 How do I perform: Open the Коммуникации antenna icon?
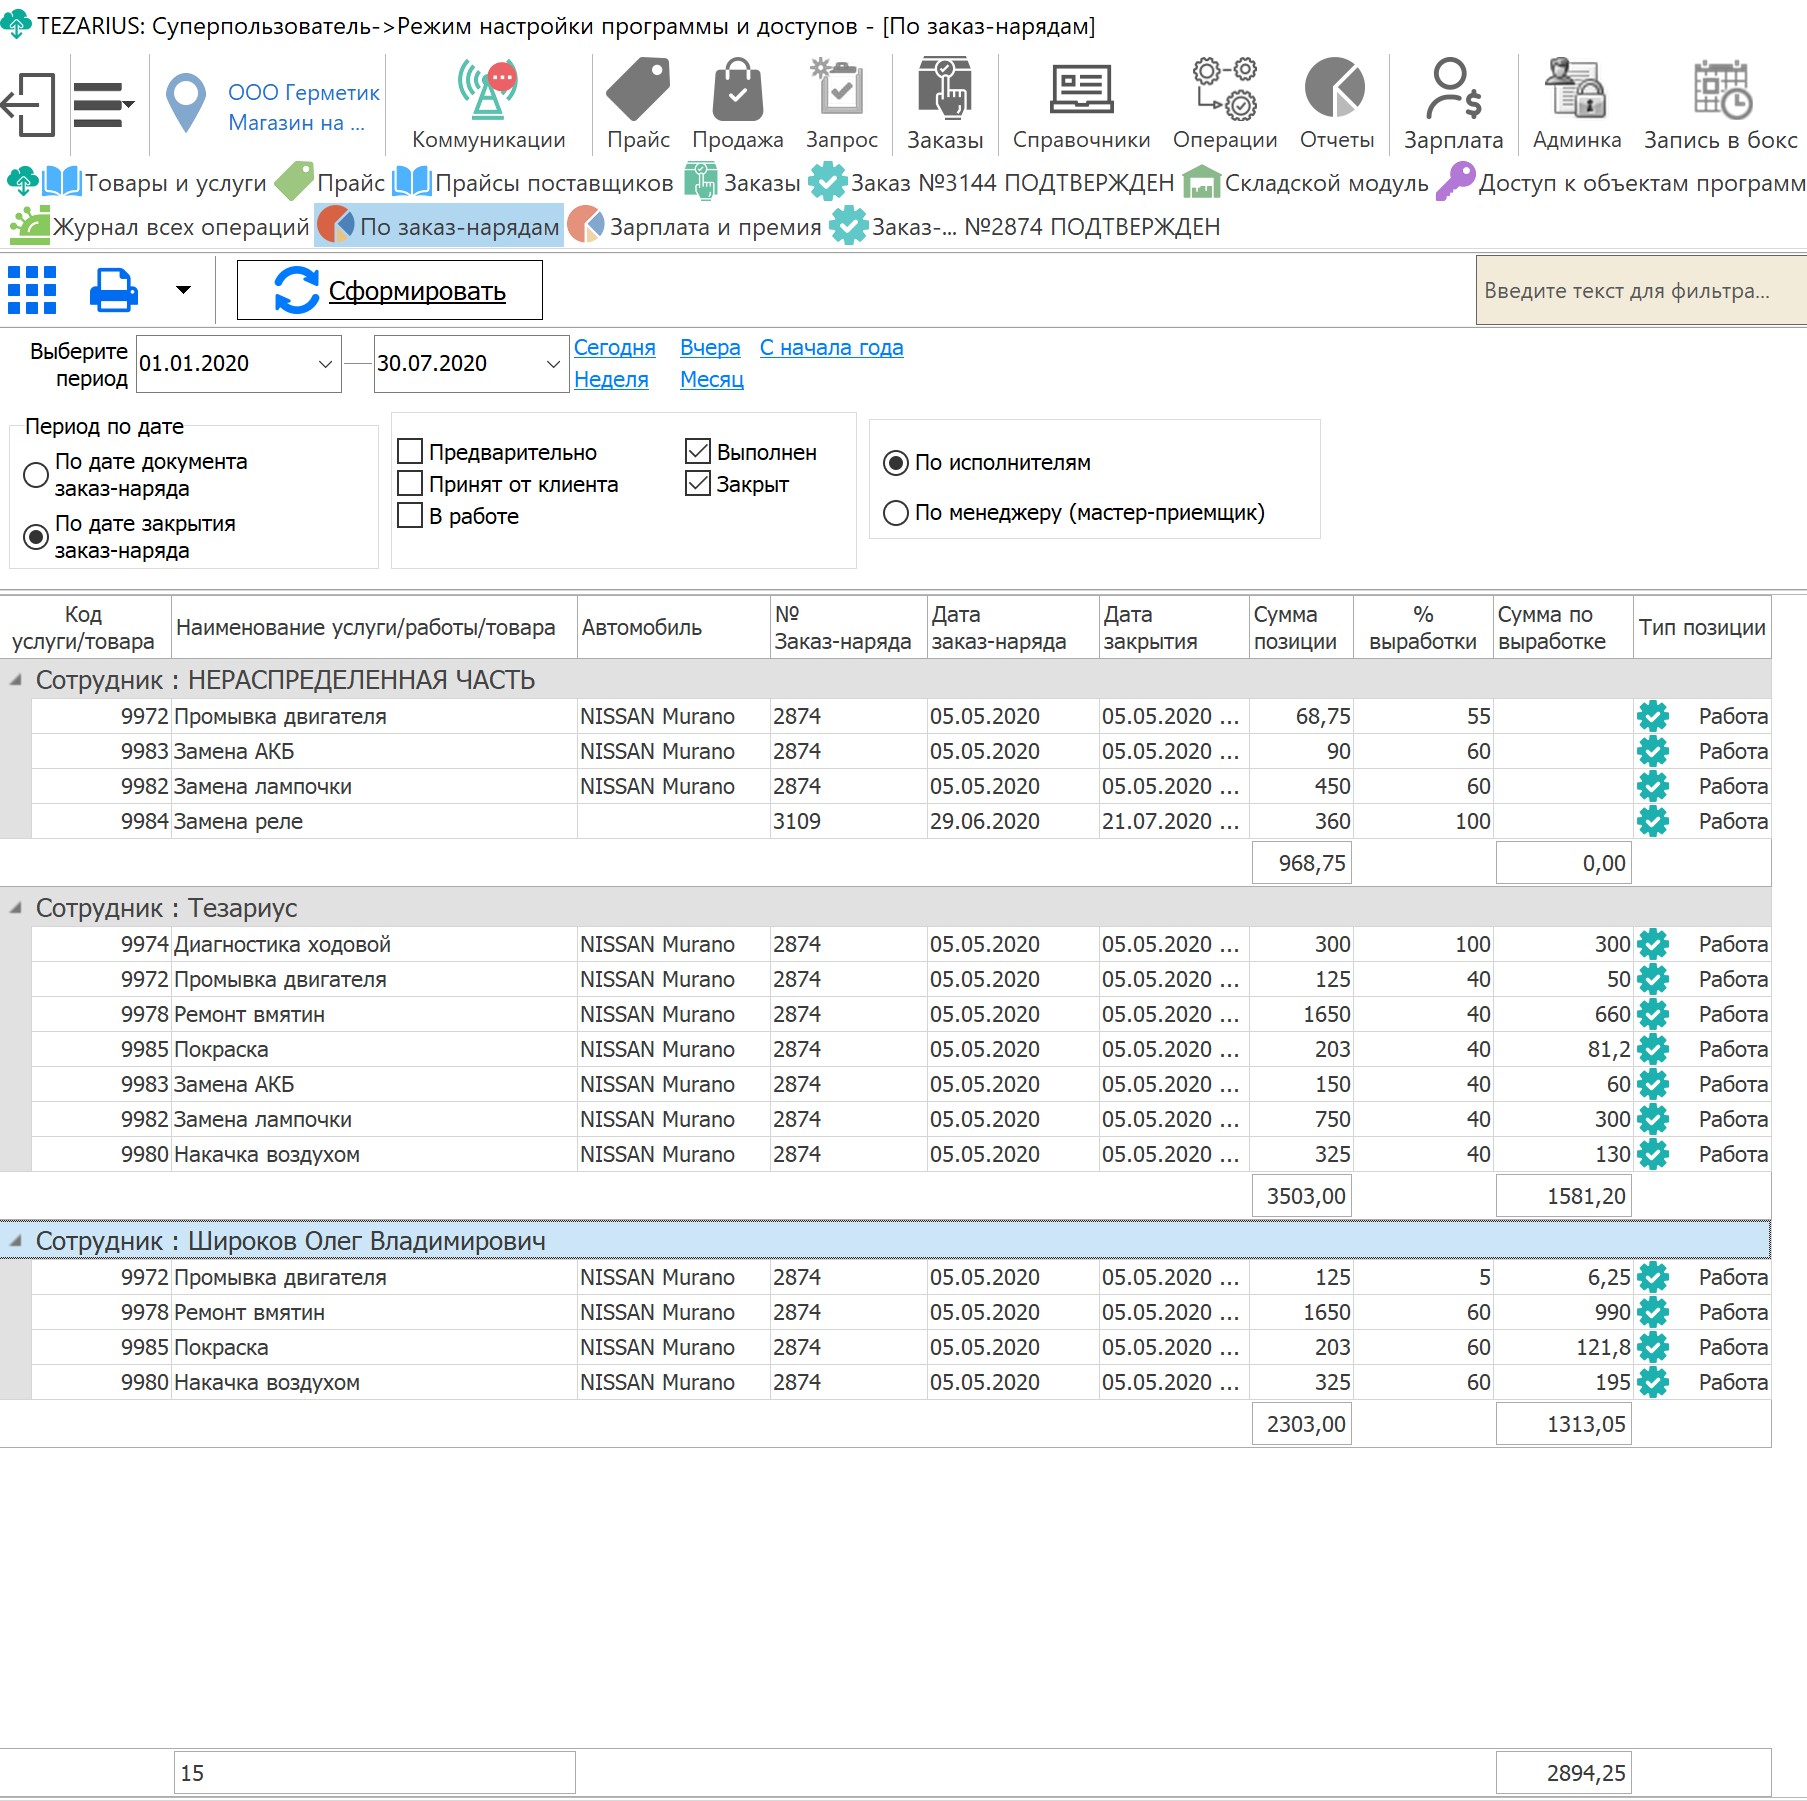coord(488,90)
